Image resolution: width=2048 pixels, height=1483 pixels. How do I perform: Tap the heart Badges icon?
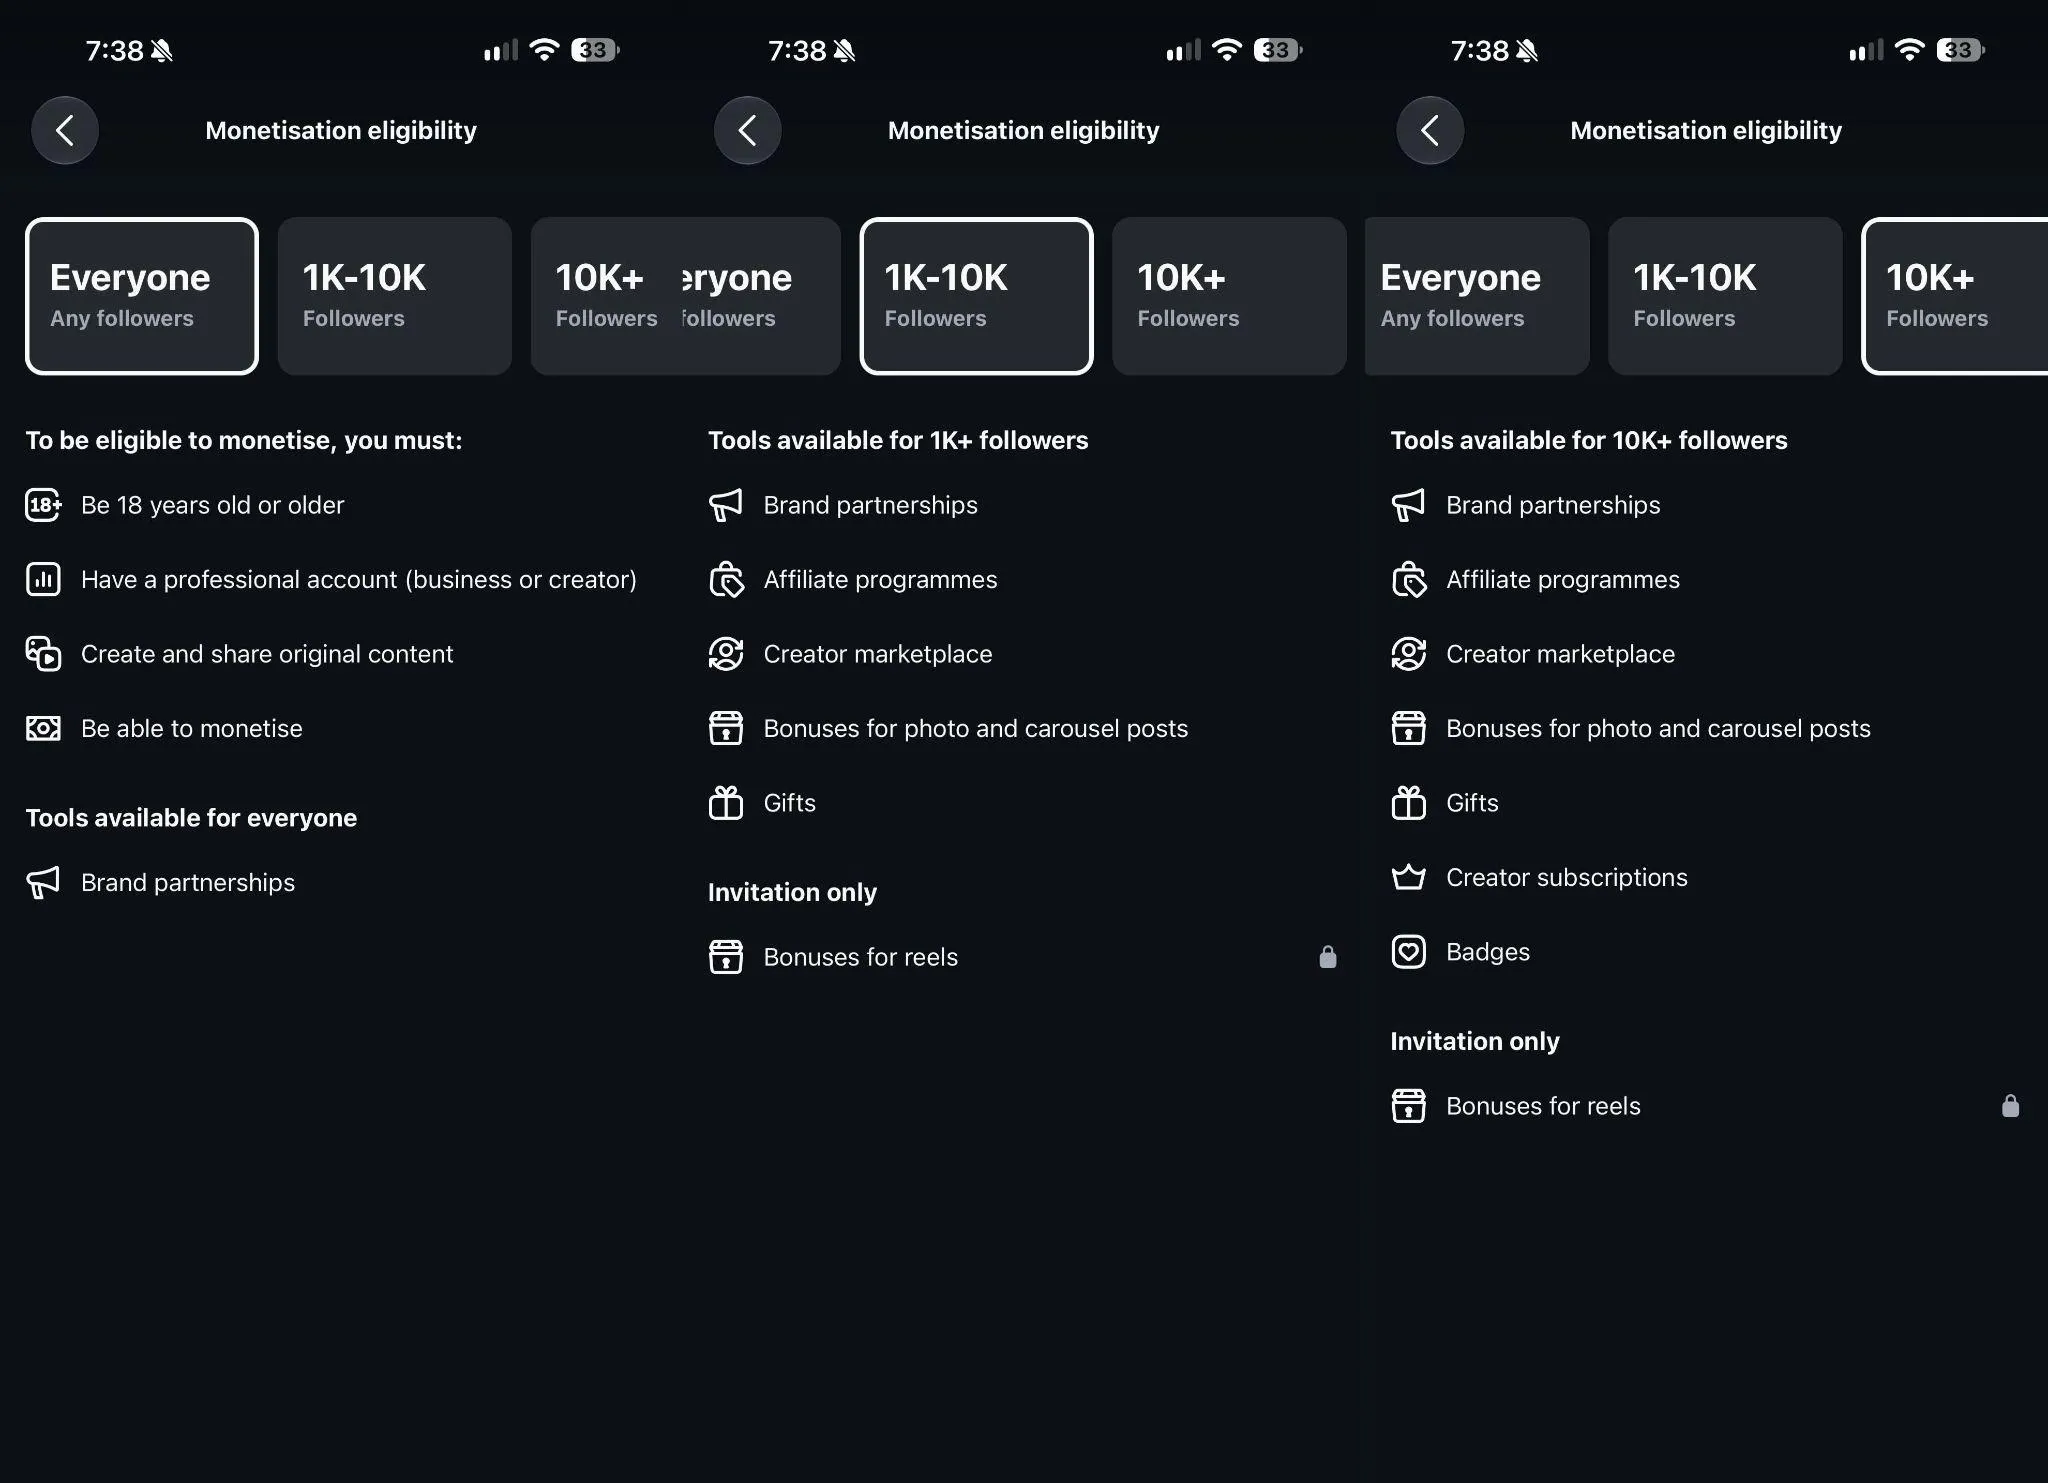point(1408,952)
